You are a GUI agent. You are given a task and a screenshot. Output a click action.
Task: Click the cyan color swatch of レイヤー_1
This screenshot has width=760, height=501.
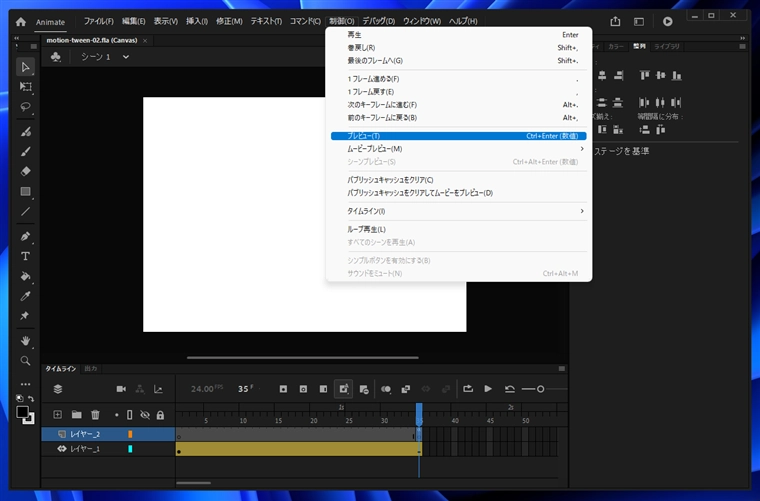[130, 449]
